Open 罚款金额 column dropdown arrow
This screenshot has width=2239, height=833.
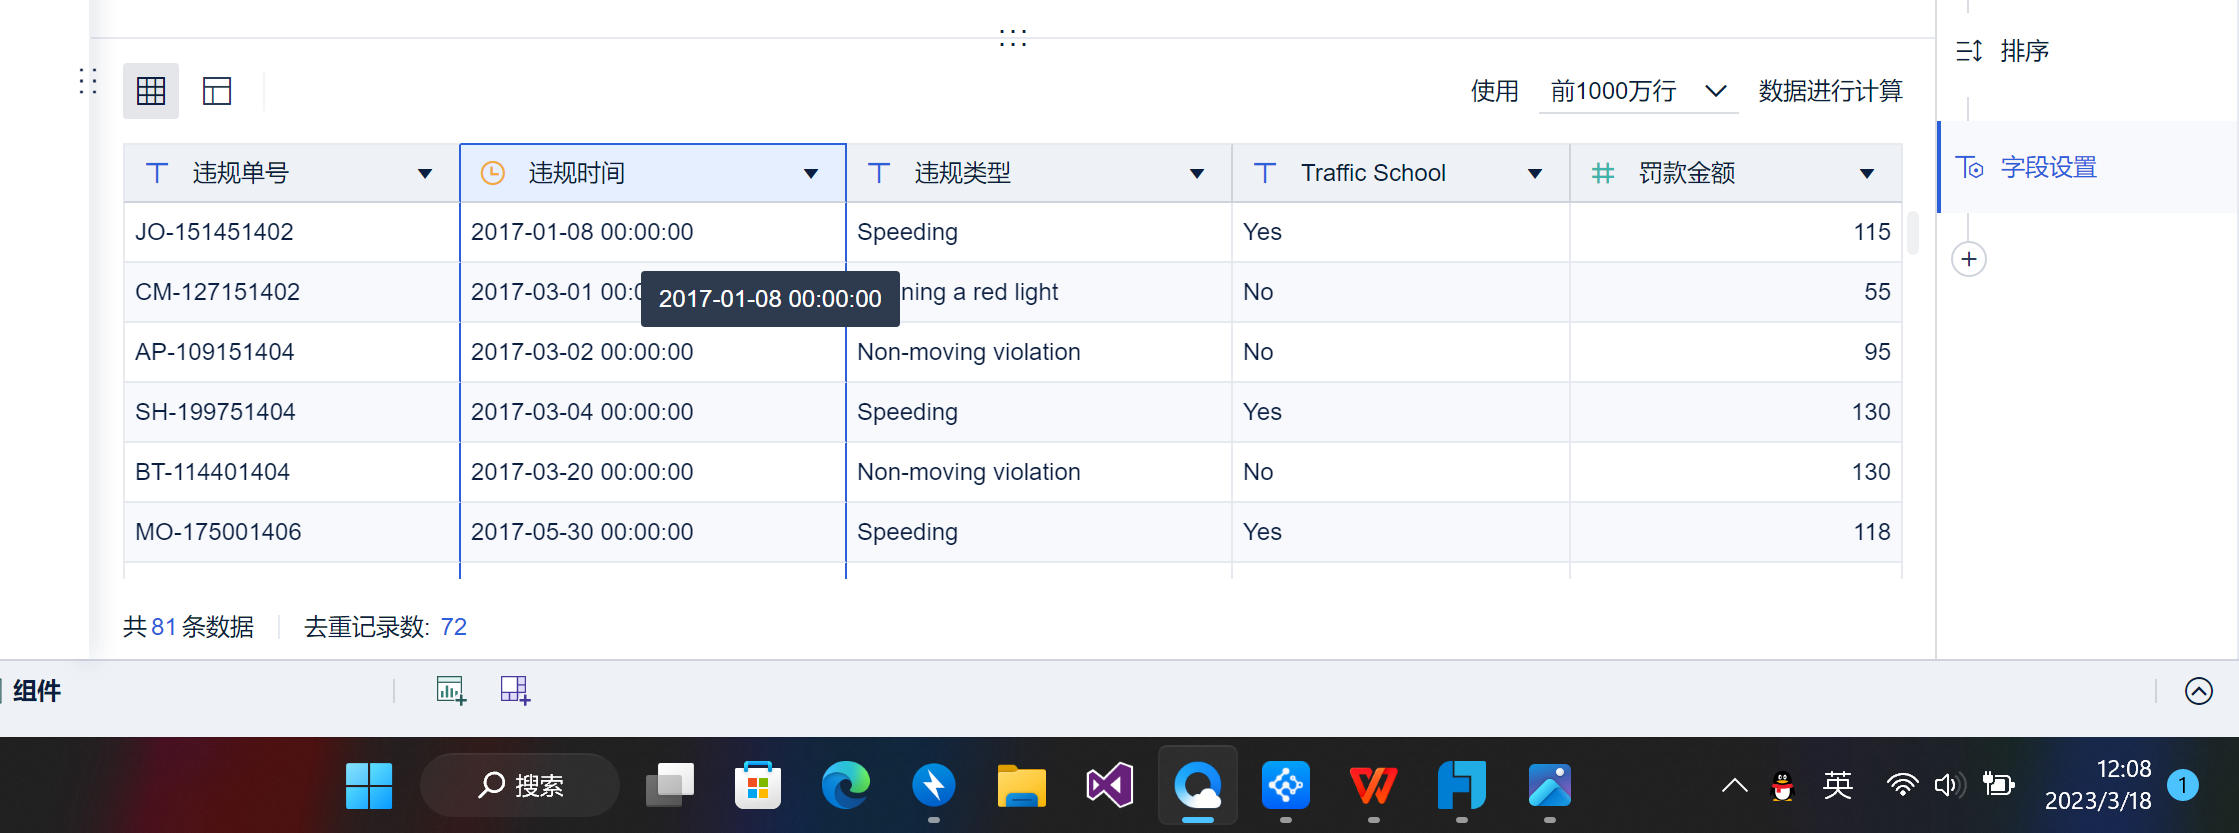tap(1867, 174)
